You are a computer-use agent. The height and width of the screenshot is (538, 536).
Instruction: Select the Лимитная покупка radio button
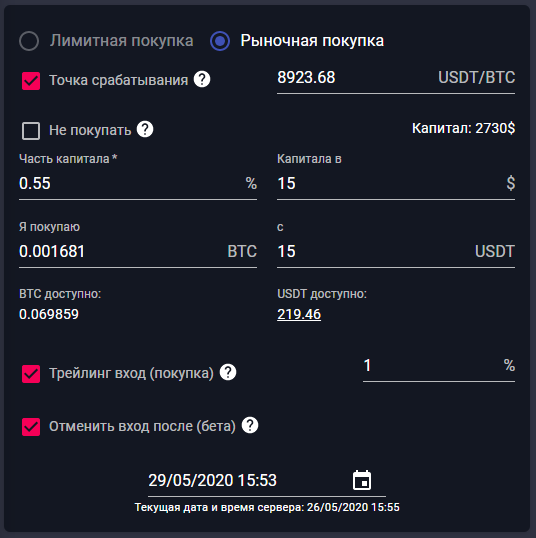click(x=29, y=41)
